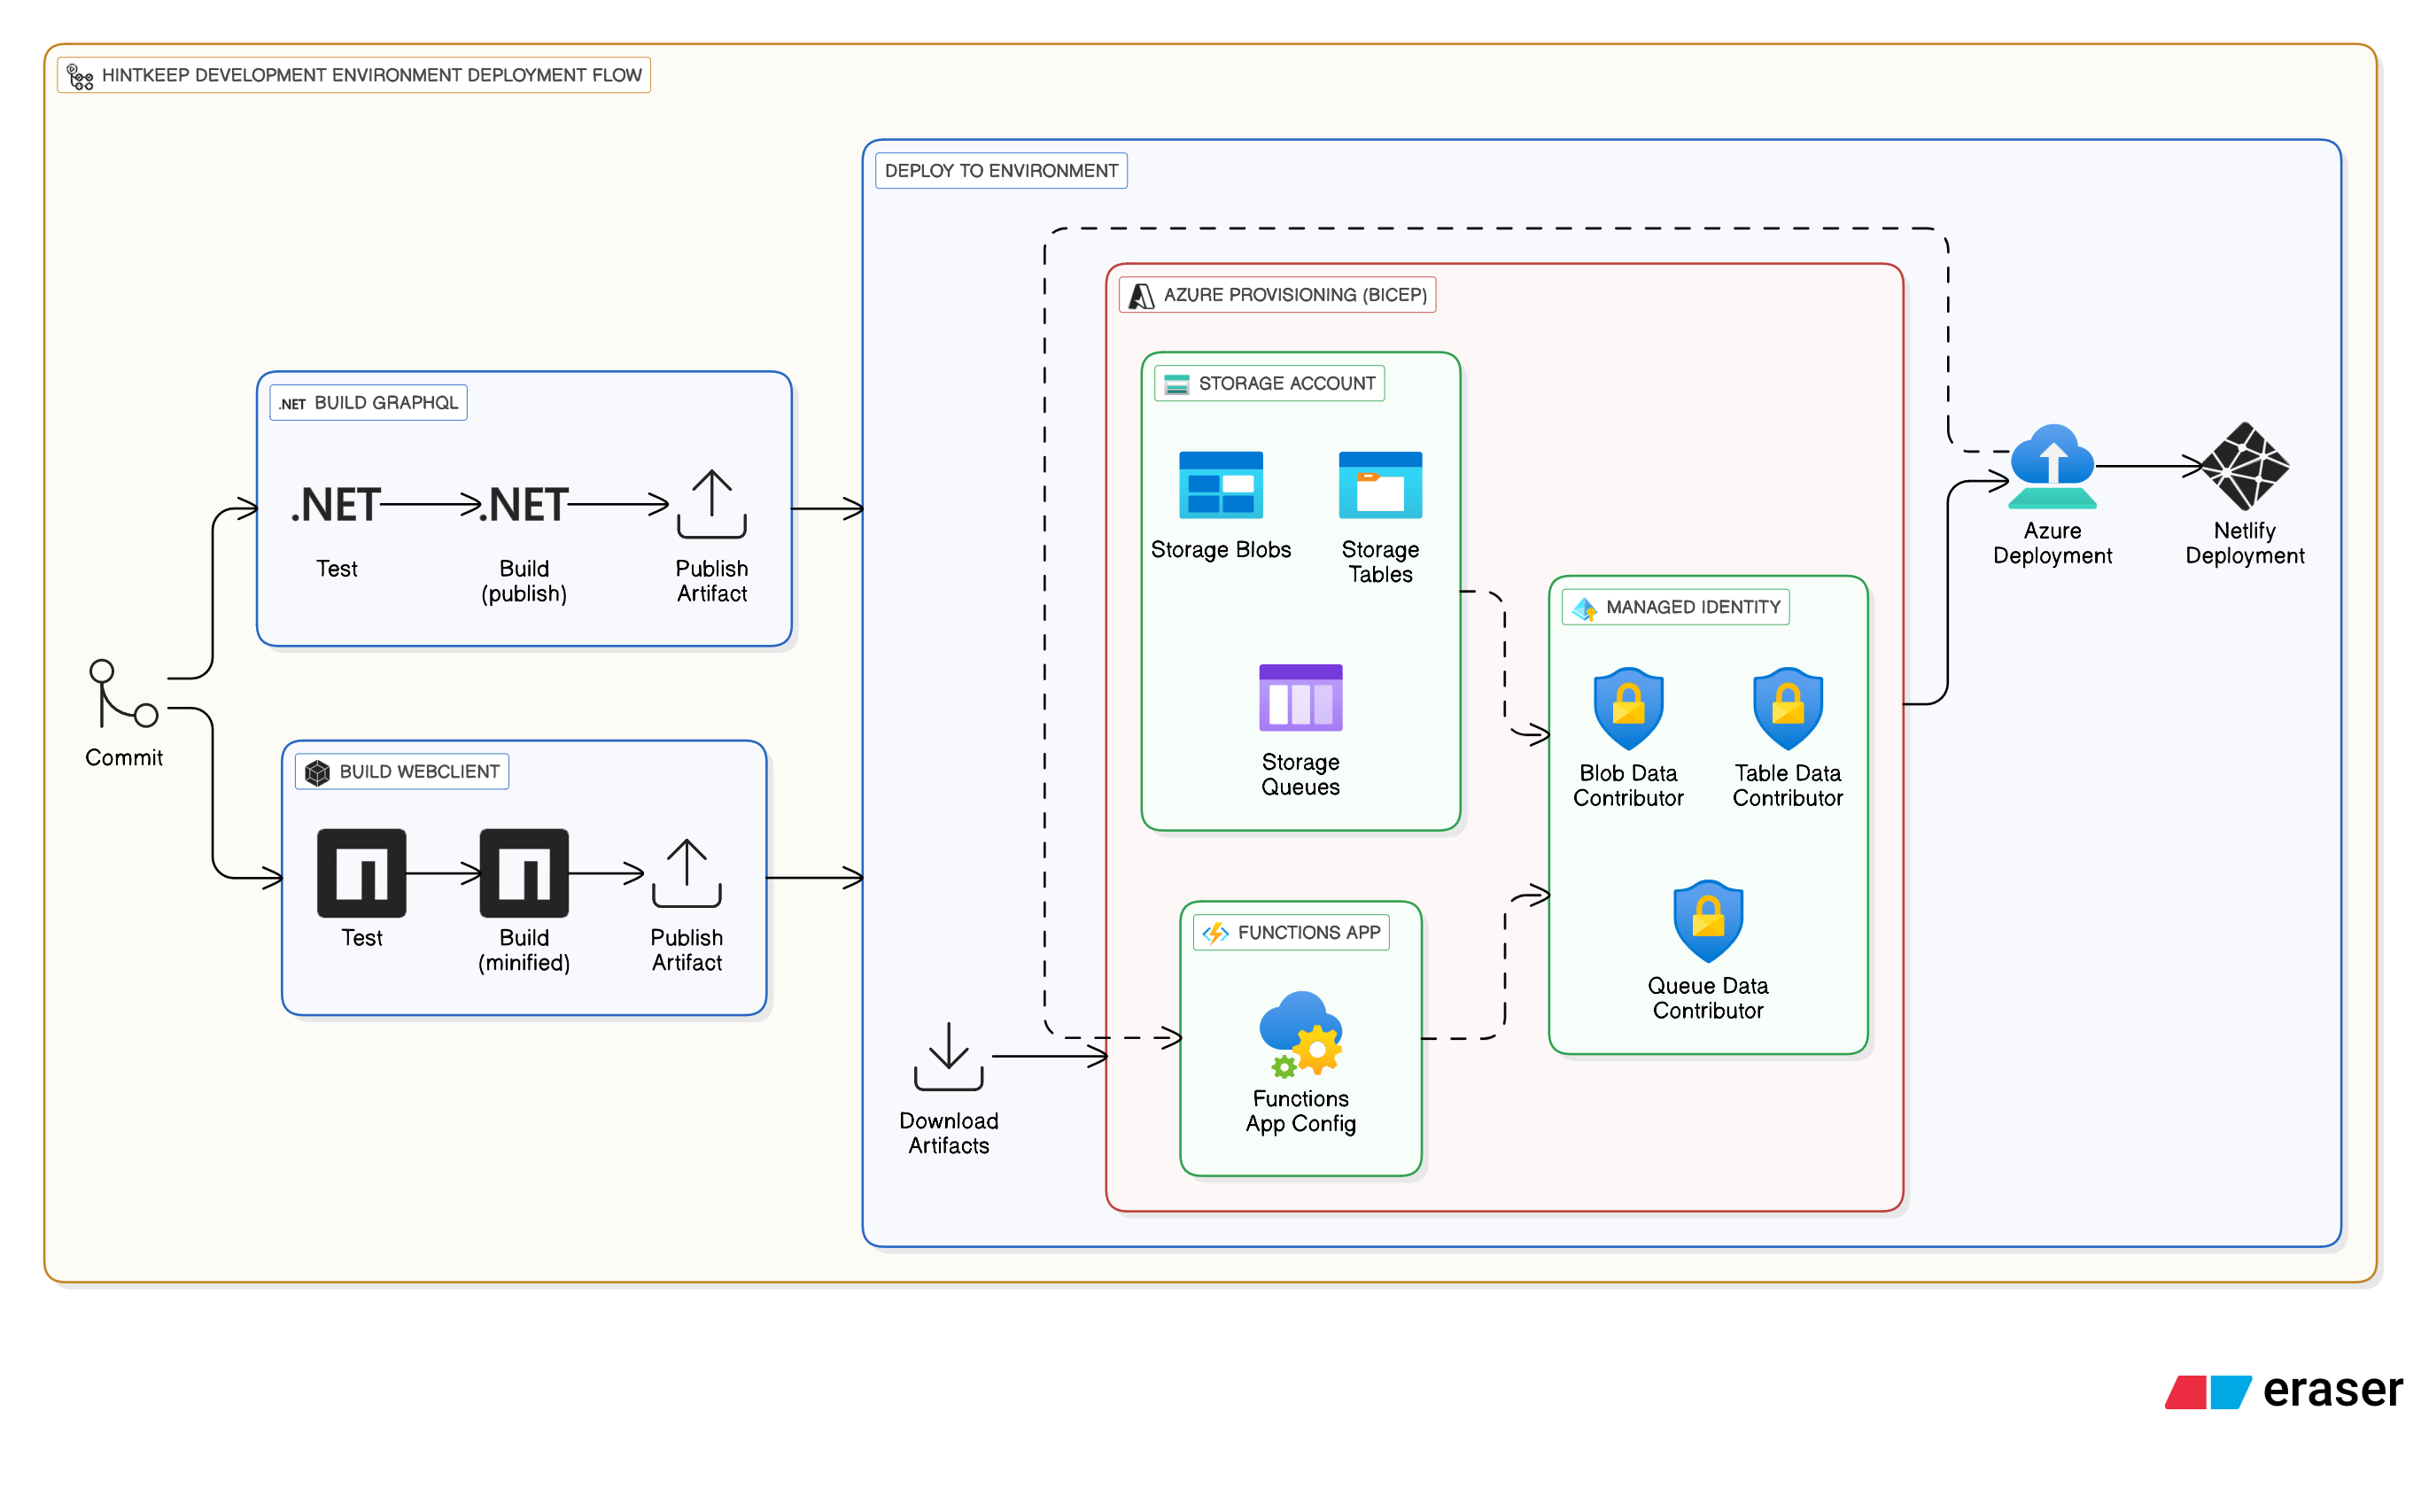Select the Download Artifacts icon
This screenshot has width=2421, height=1512.
click(x=949, y=1056)
